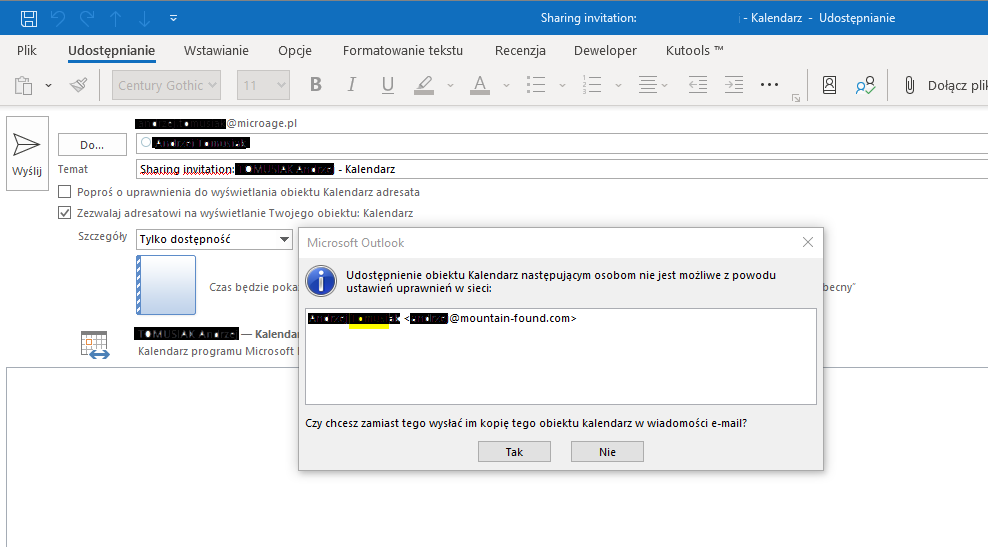Switch to the Formatowanie tekstu tab
The width and height of the screenshot is (988, 547).
point(403,50)
